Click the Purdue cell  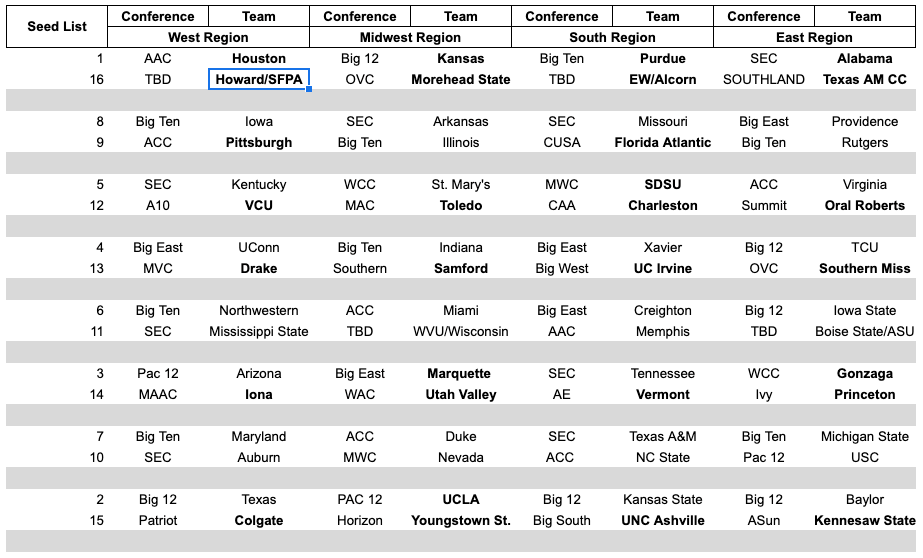click(x=663, y=59)
